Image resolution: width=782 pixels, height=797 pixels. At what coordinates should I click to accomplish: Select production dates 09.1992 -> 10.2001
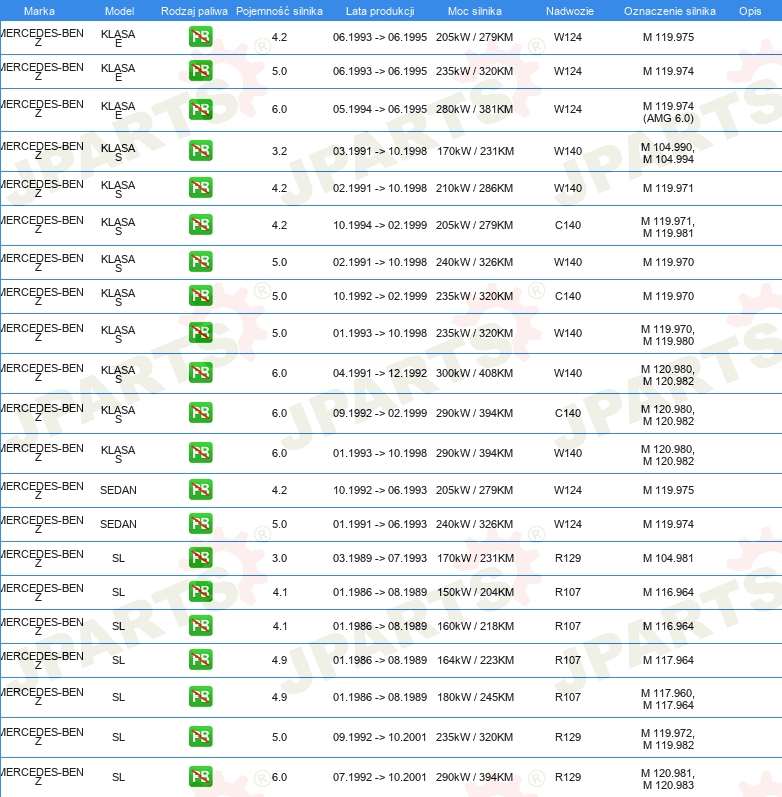(x=380, y=737)
